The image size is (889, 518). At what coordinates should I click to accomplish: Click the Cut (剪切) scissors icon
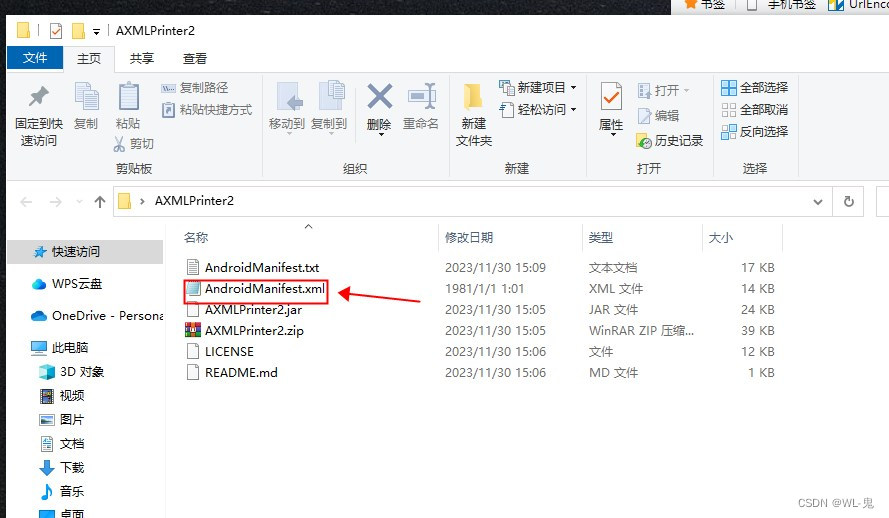(x=119, y=144)
